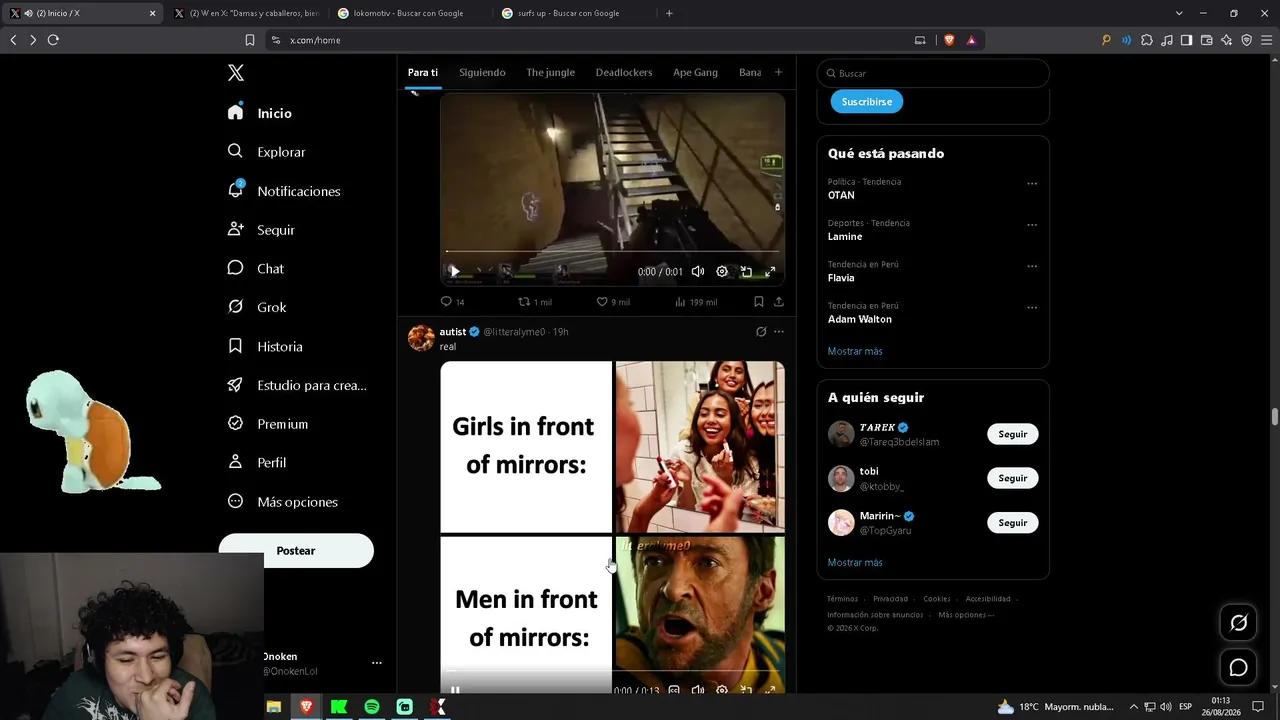Reply to the post with 14 comments
The height and width of the screenshot is (720, 1280).
[x=452, y=301]
